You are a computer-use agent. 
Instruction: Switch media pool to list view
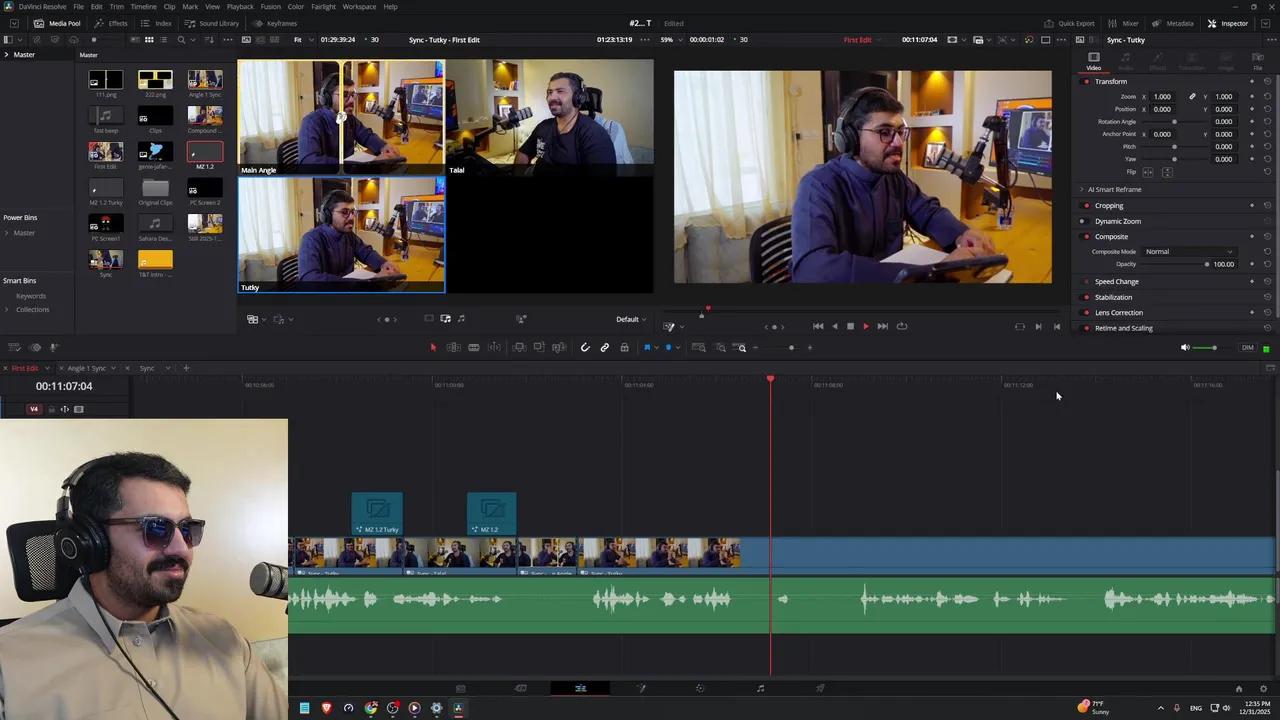164,40
